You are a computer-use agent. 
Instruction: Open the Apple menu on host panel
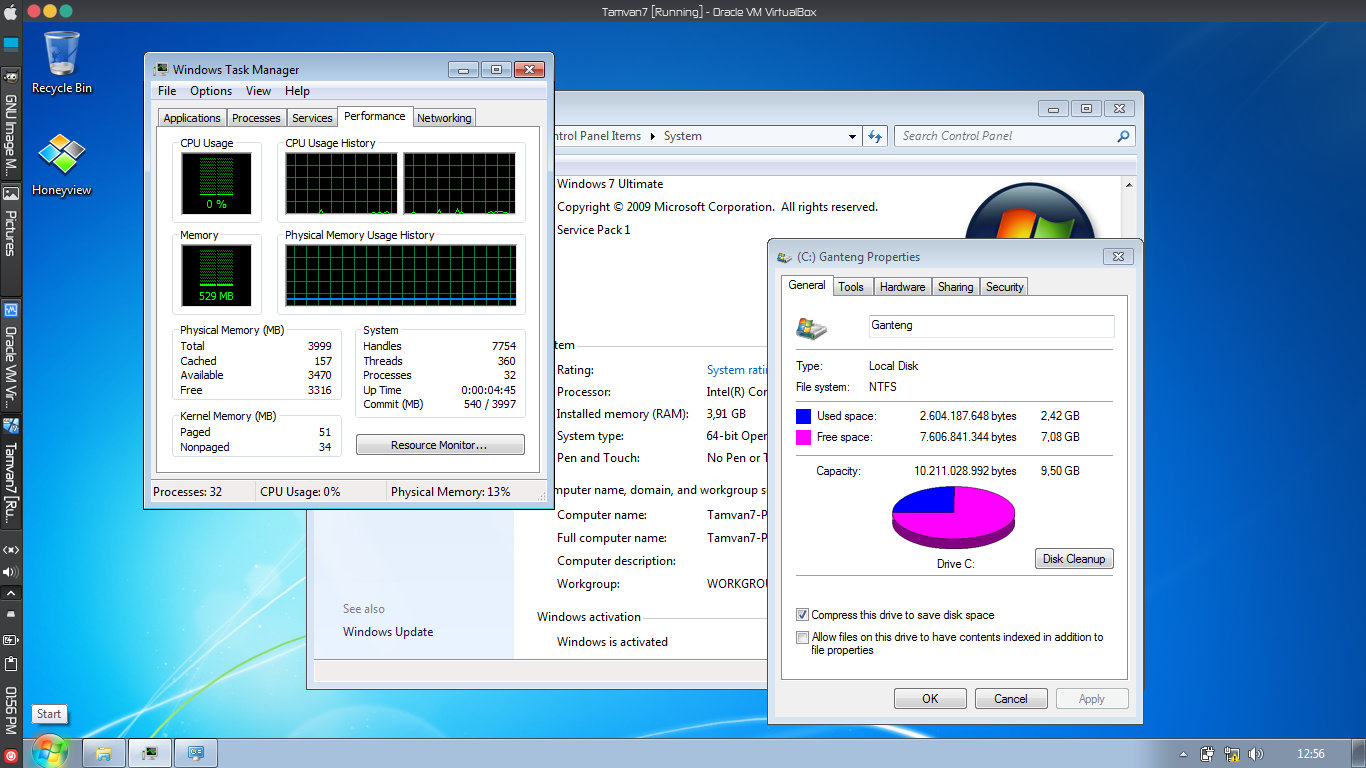[x=11, y=14]
